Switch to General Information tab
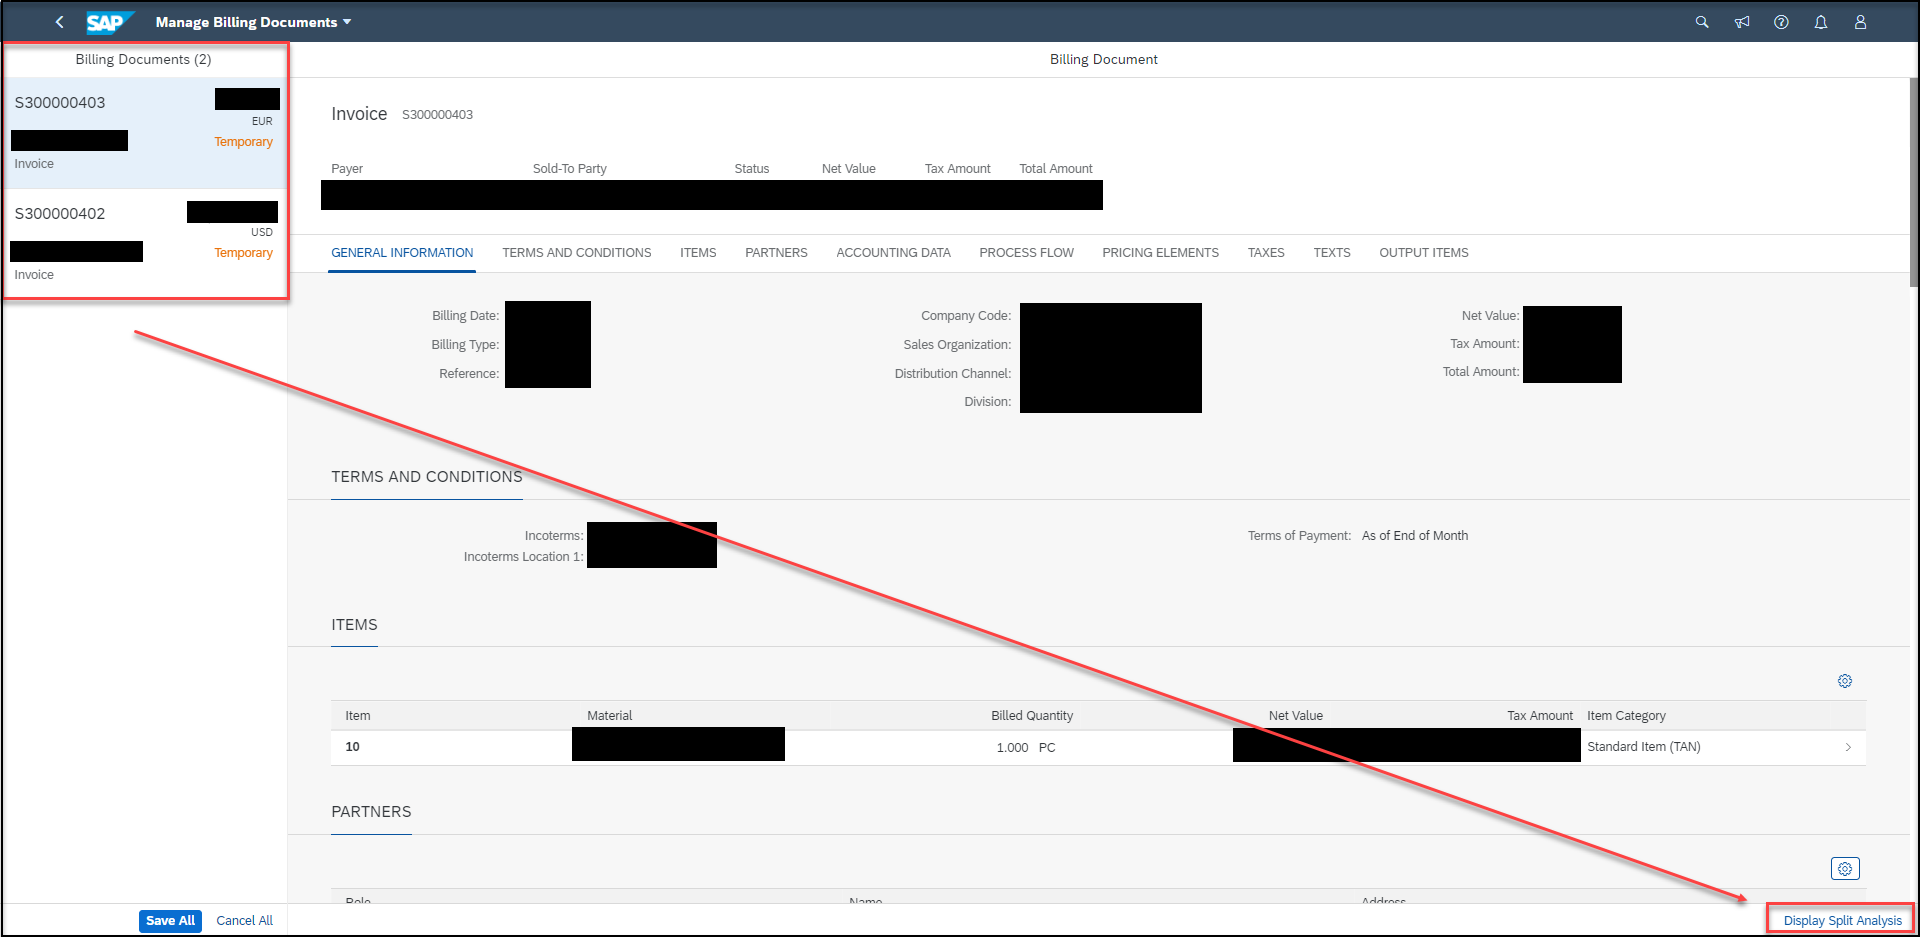The image size is (1920, 937). point(402,253)
